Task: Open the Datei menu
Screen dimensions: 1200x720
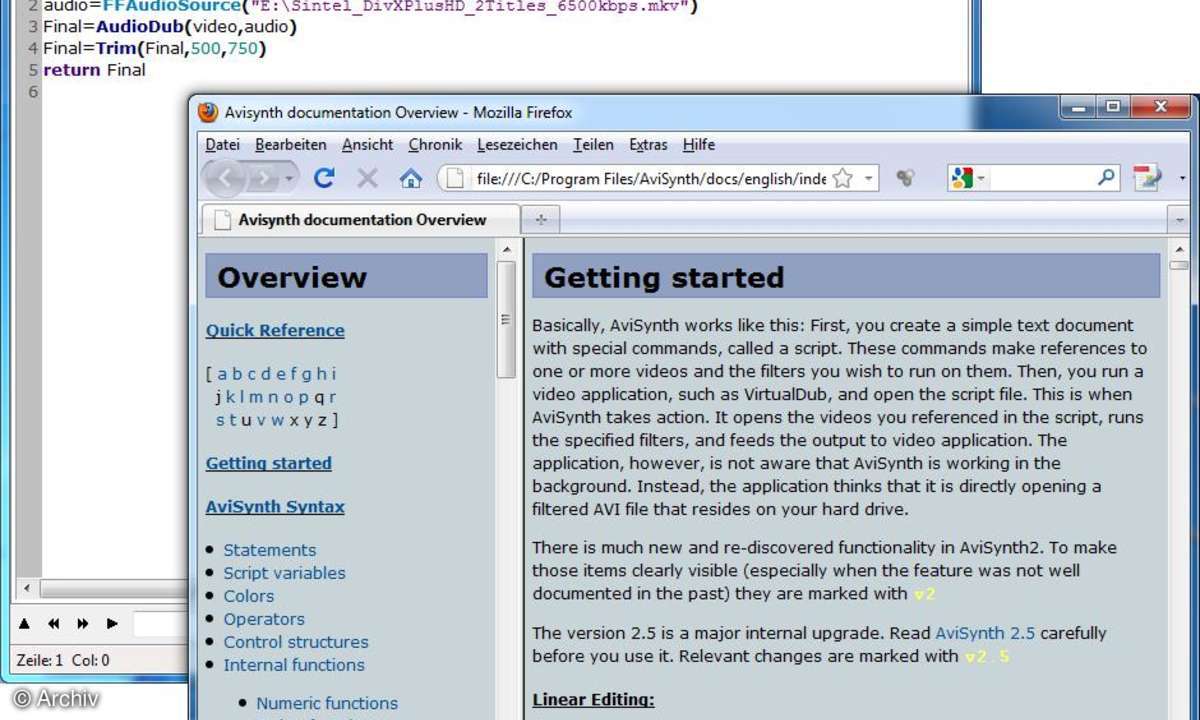Action: (x=223, y=145)
